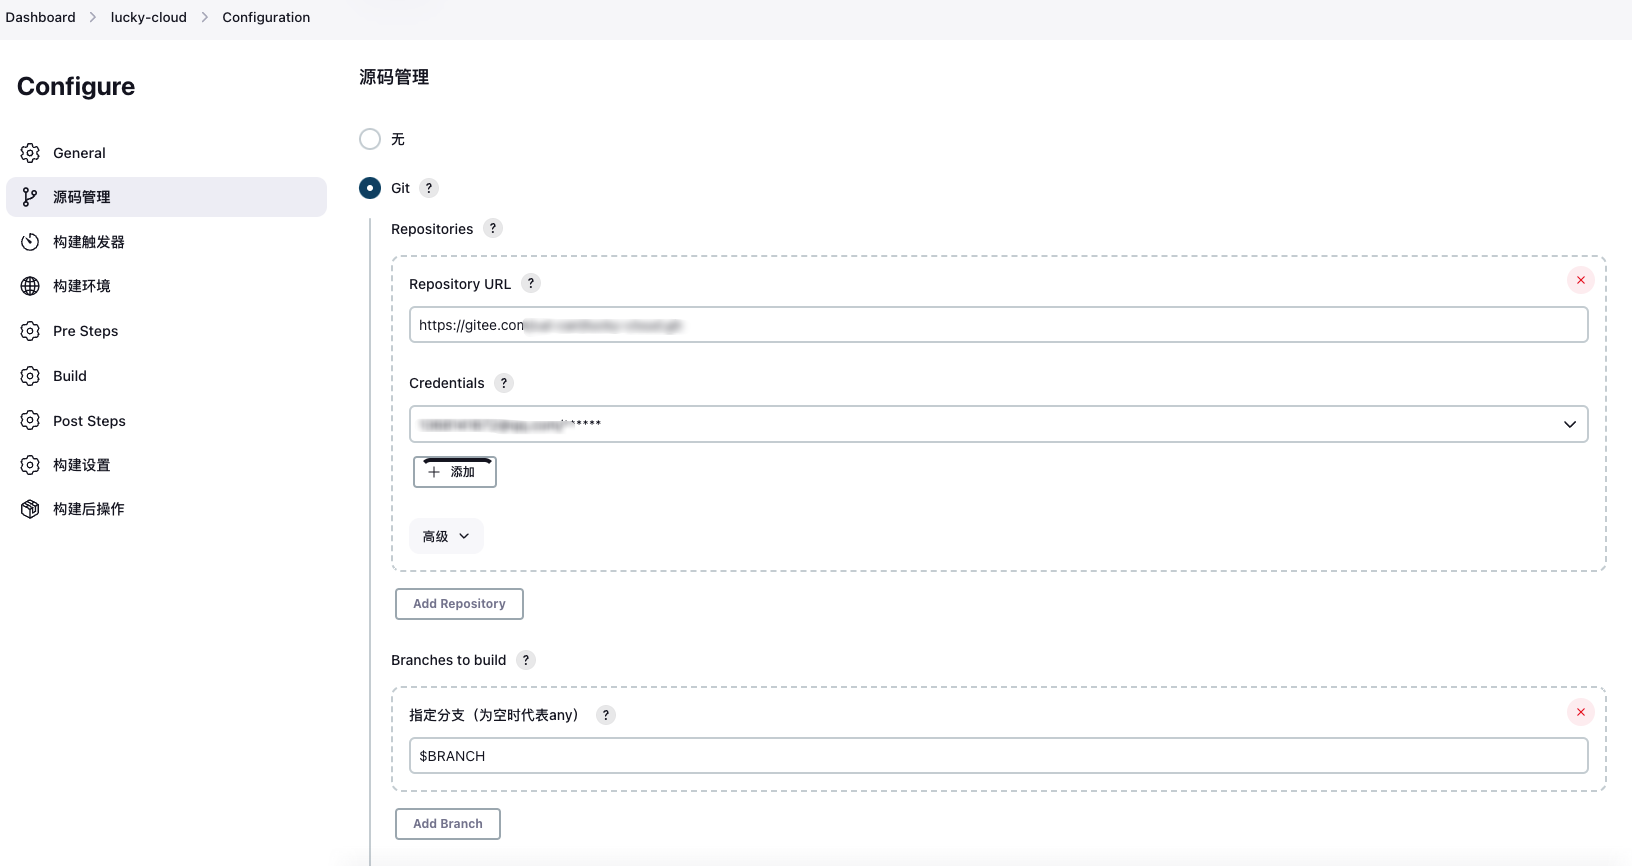Screen dimensions: 1632x866
Task: Focus the Repository URL input field
Action: (x=998, y=325)
